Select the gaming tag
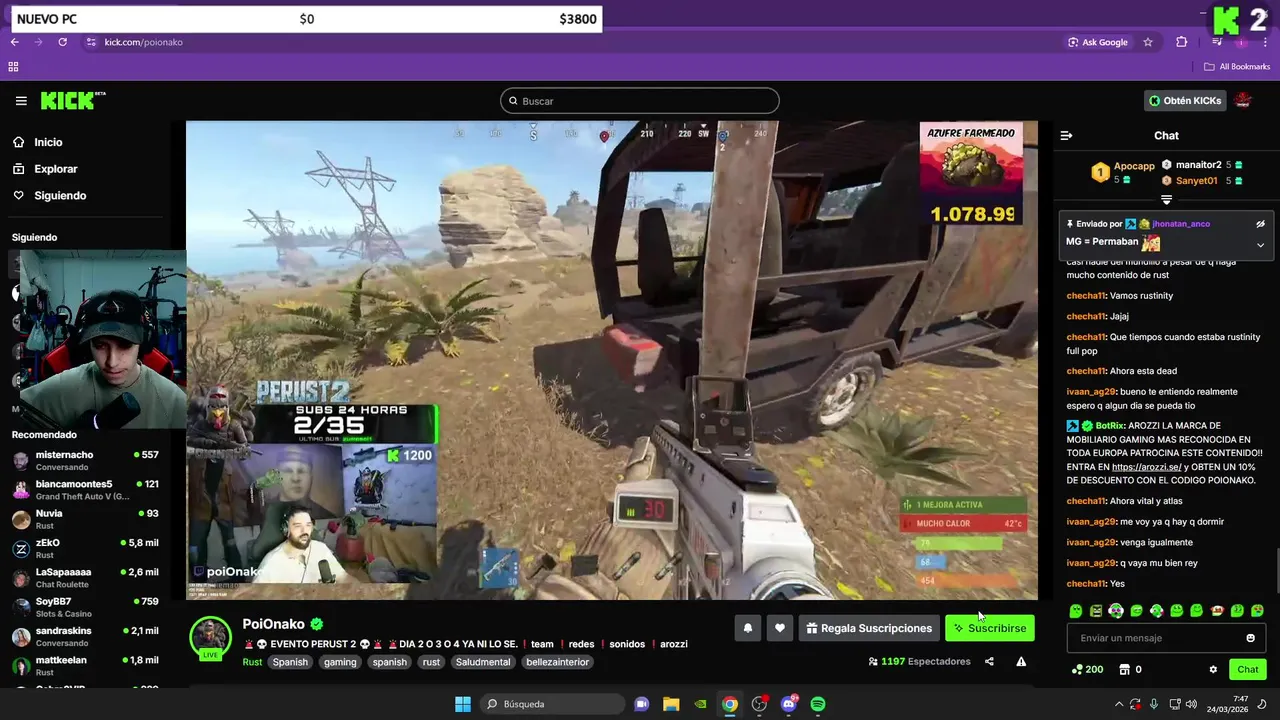Screen dimensions: 1280x720 pos(340,662)
